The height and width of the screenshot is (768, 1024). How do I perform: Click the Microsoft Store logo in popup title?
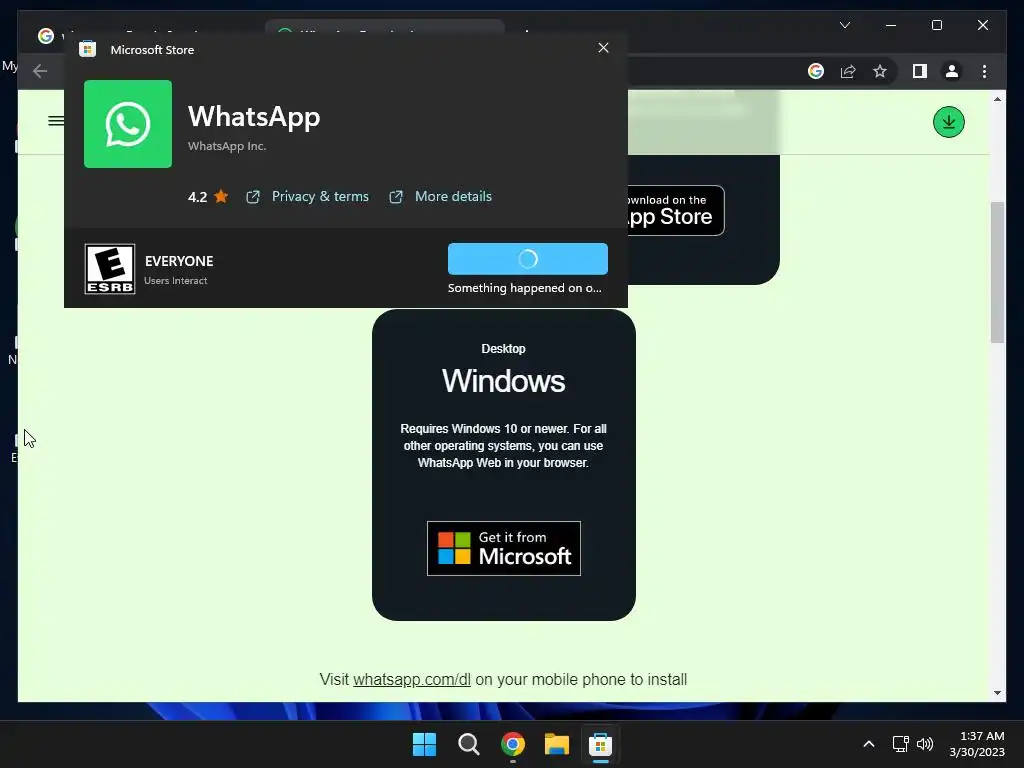(x=88, y=50)
